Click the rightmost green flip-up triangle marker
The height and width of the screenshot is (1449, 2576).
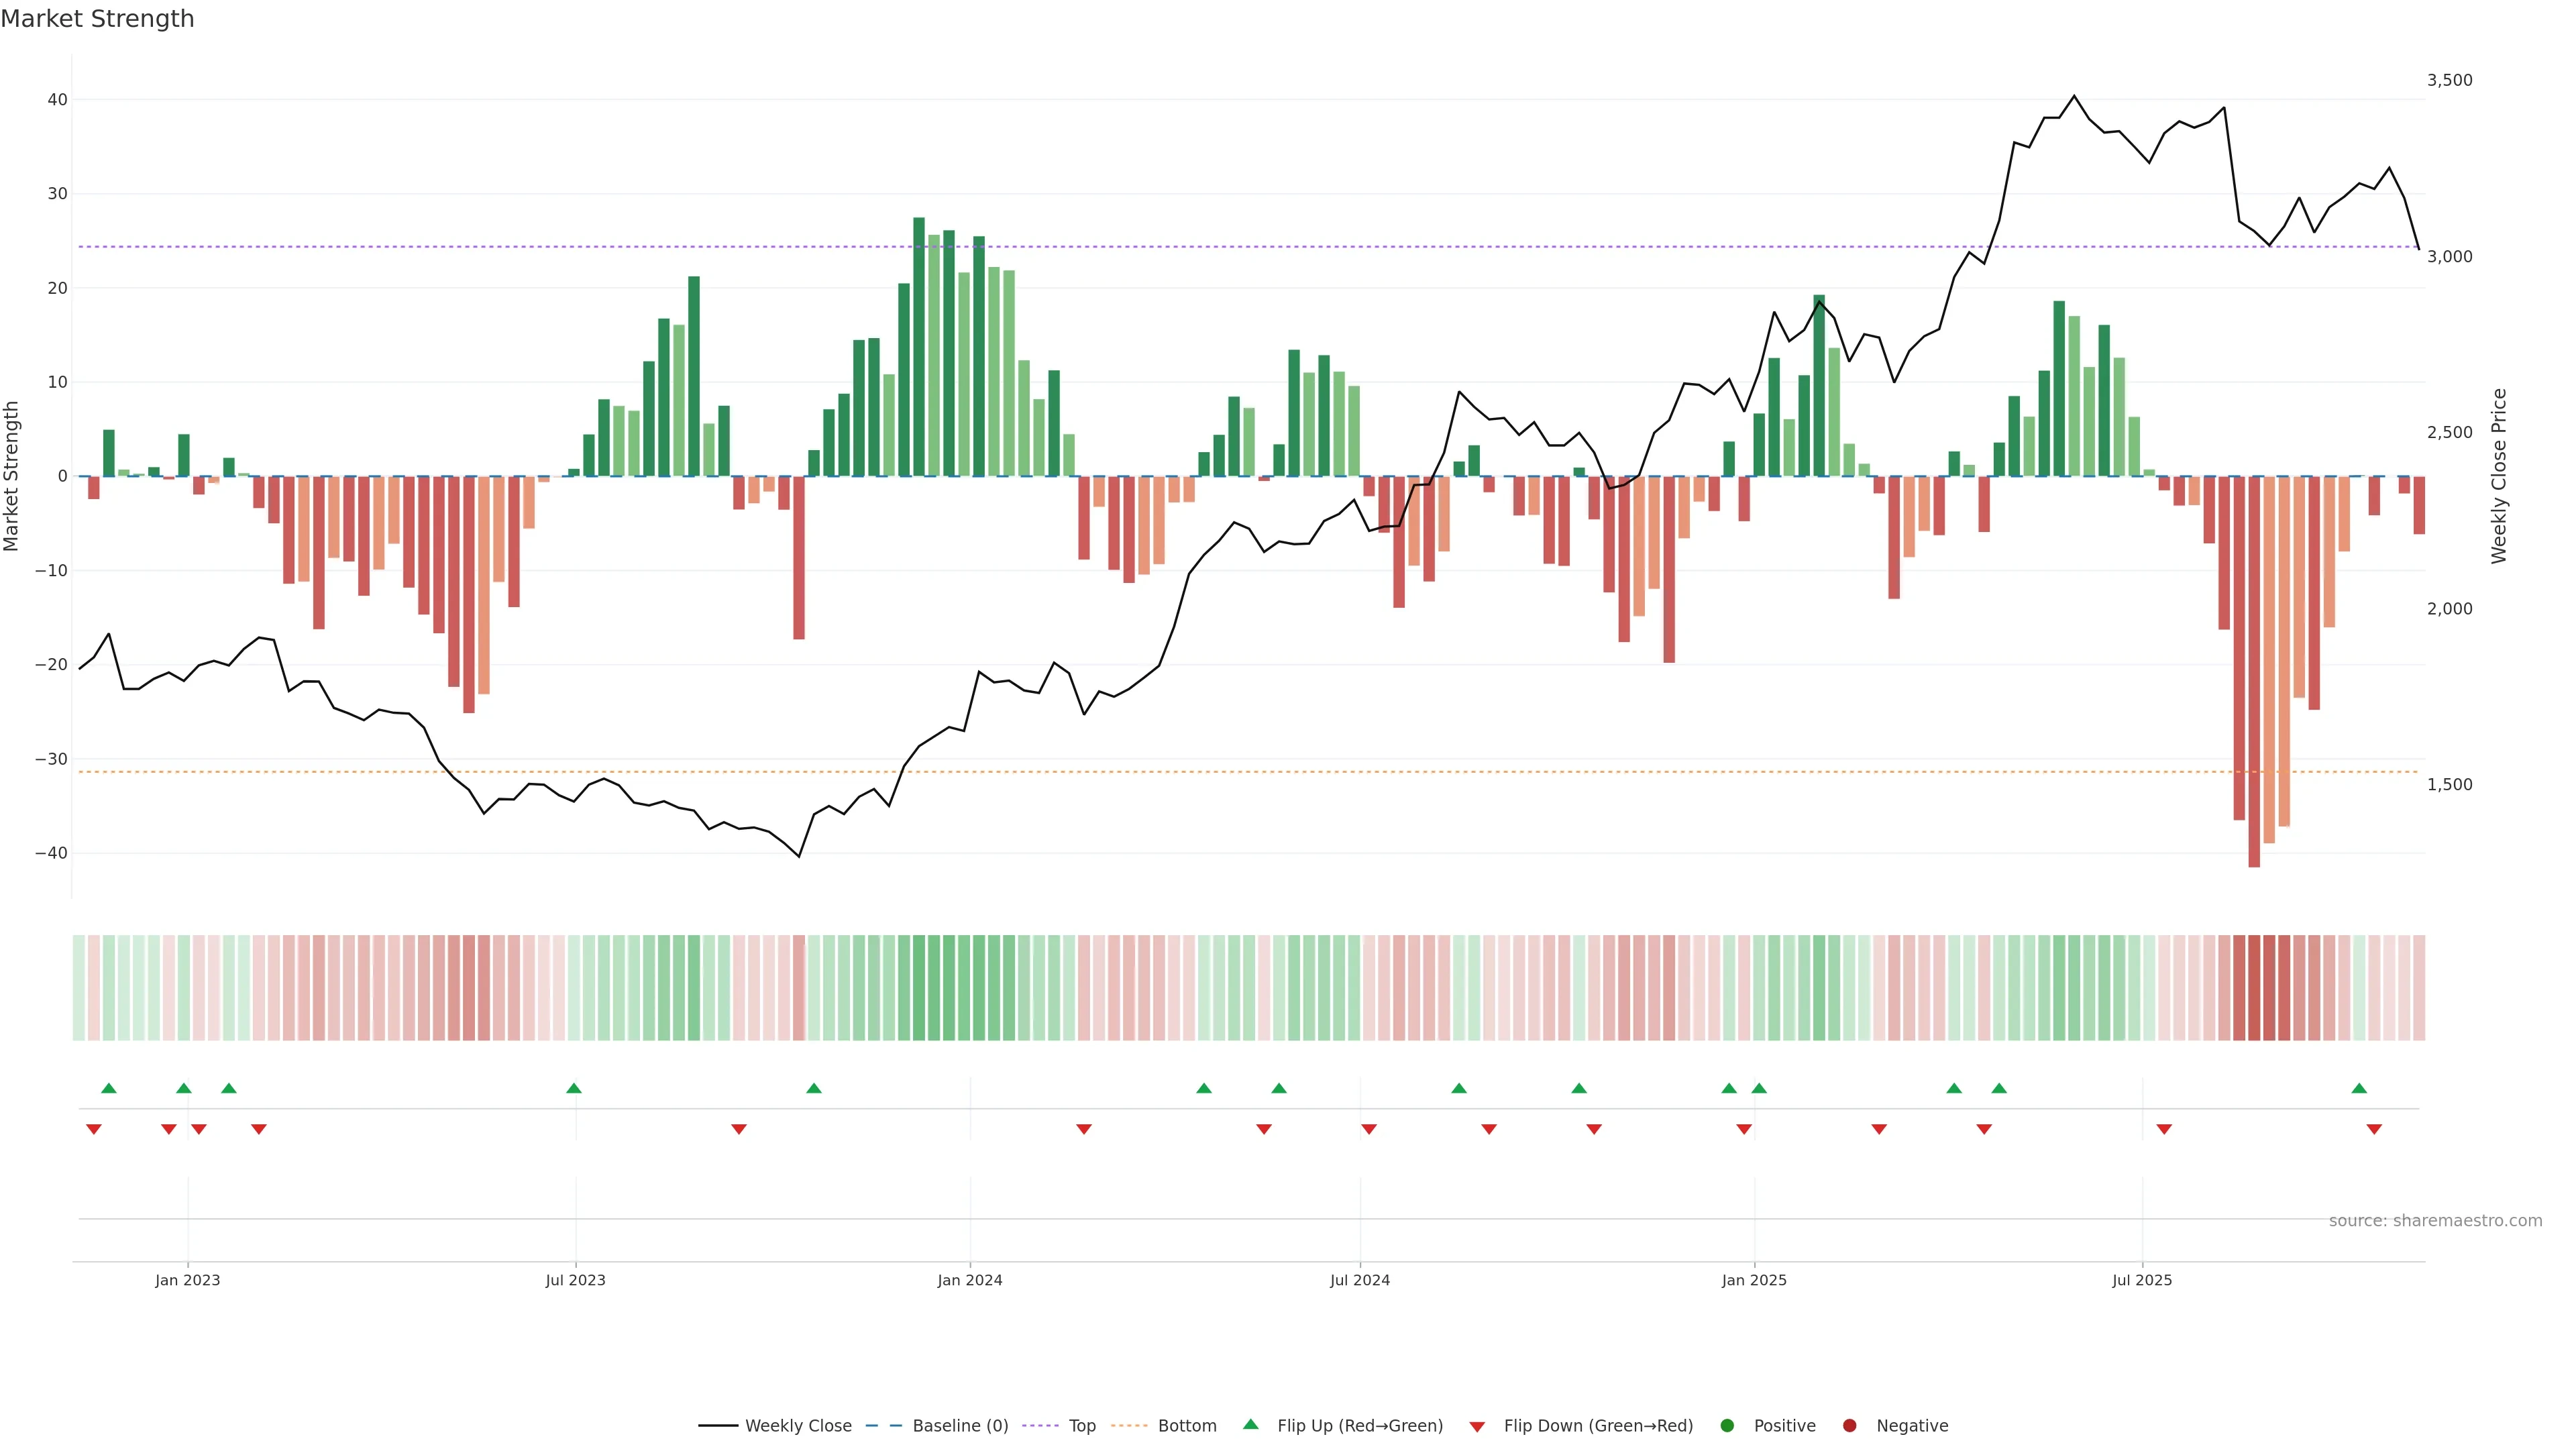(x=2359, y=1088)
